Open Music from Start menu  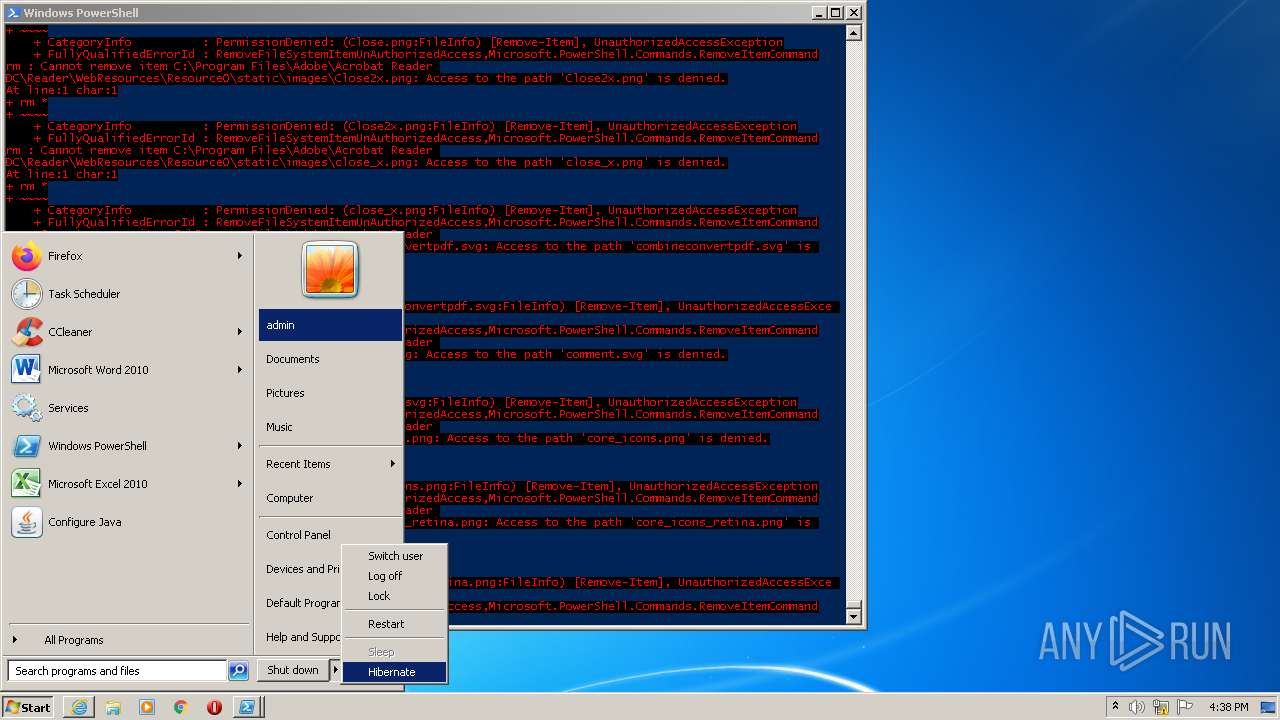(x=330, y=427)
